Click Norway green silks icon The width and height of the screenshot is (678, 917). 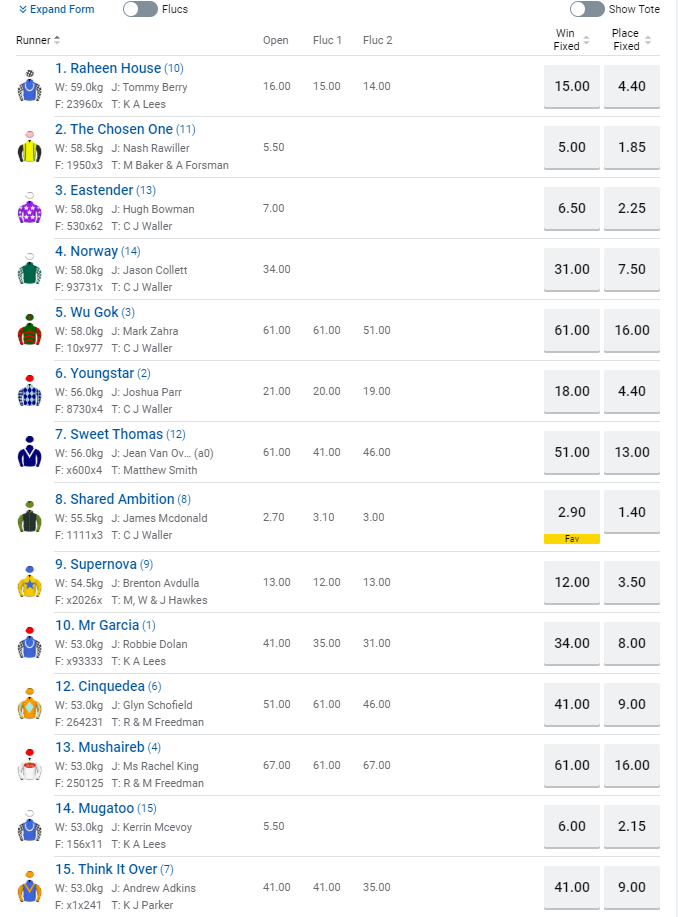[x=29, y=269]
